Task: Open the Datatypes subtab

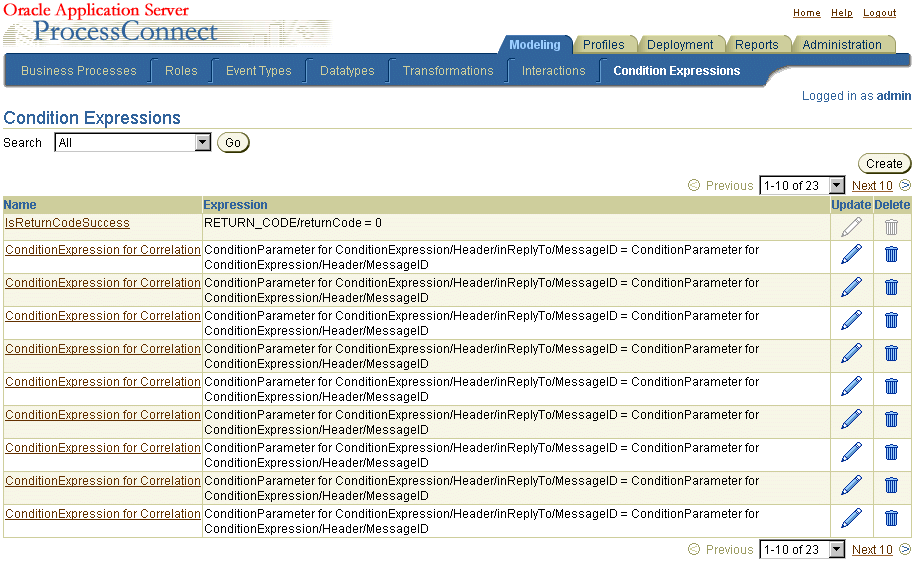Action: (x=347, y=70)
